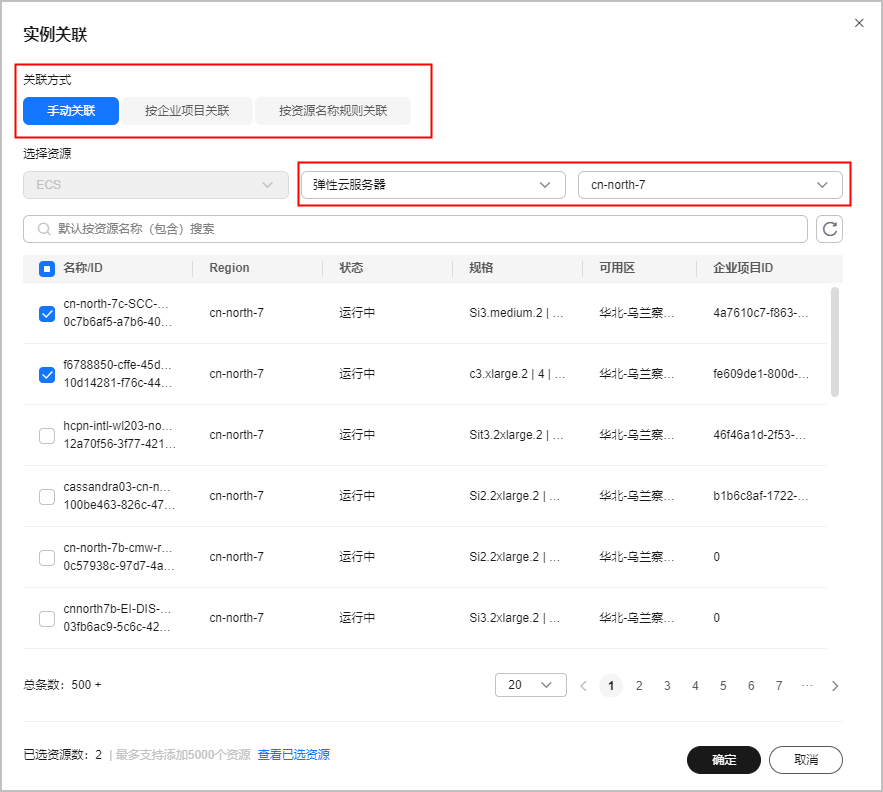Click the Si3.2xlarge.2 spec cell

pyautogui.click(x=515, y=619)
